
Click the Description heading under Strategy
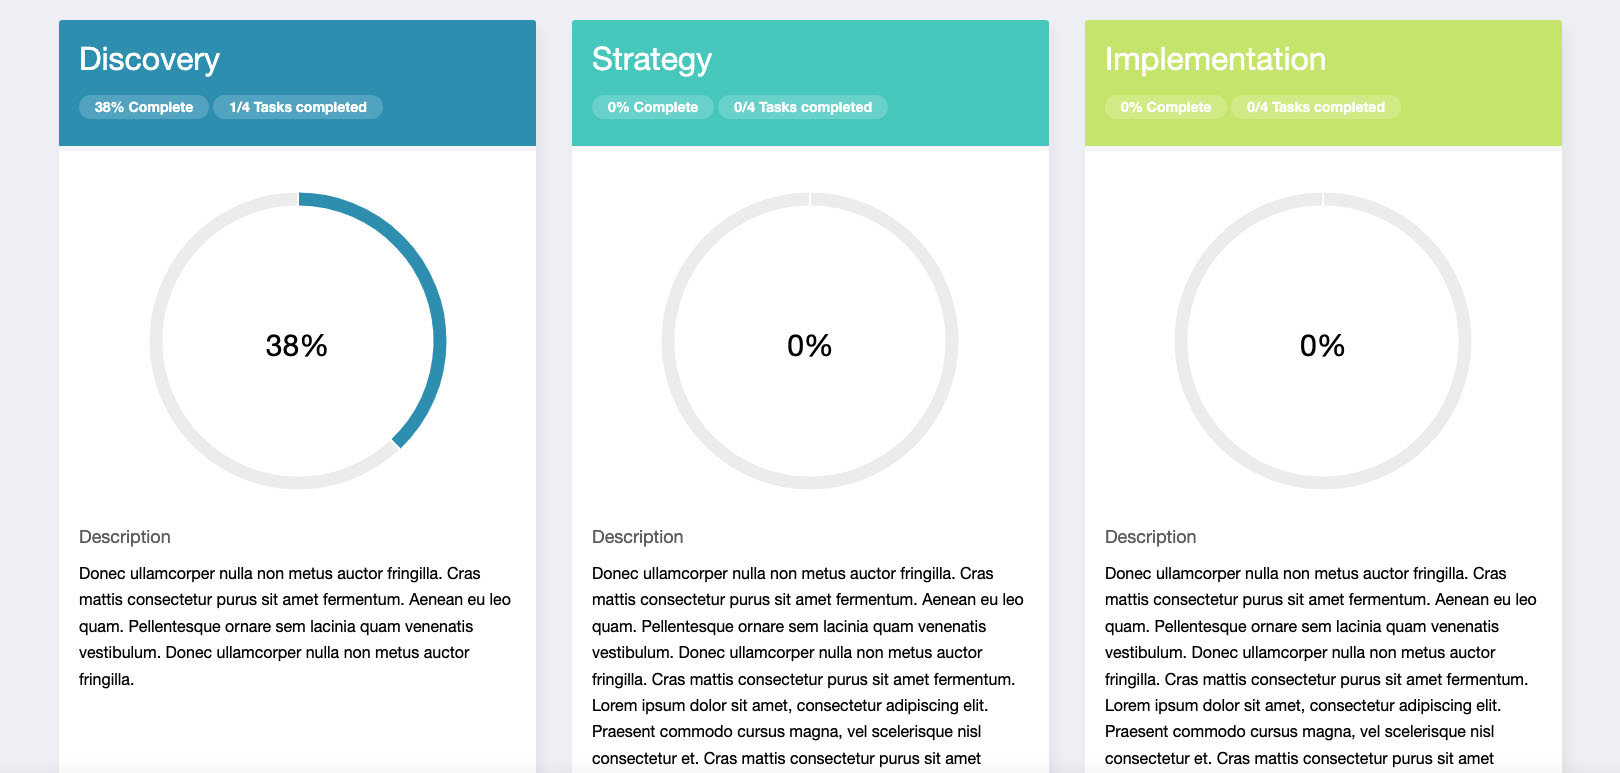click(x=638, y=537)
